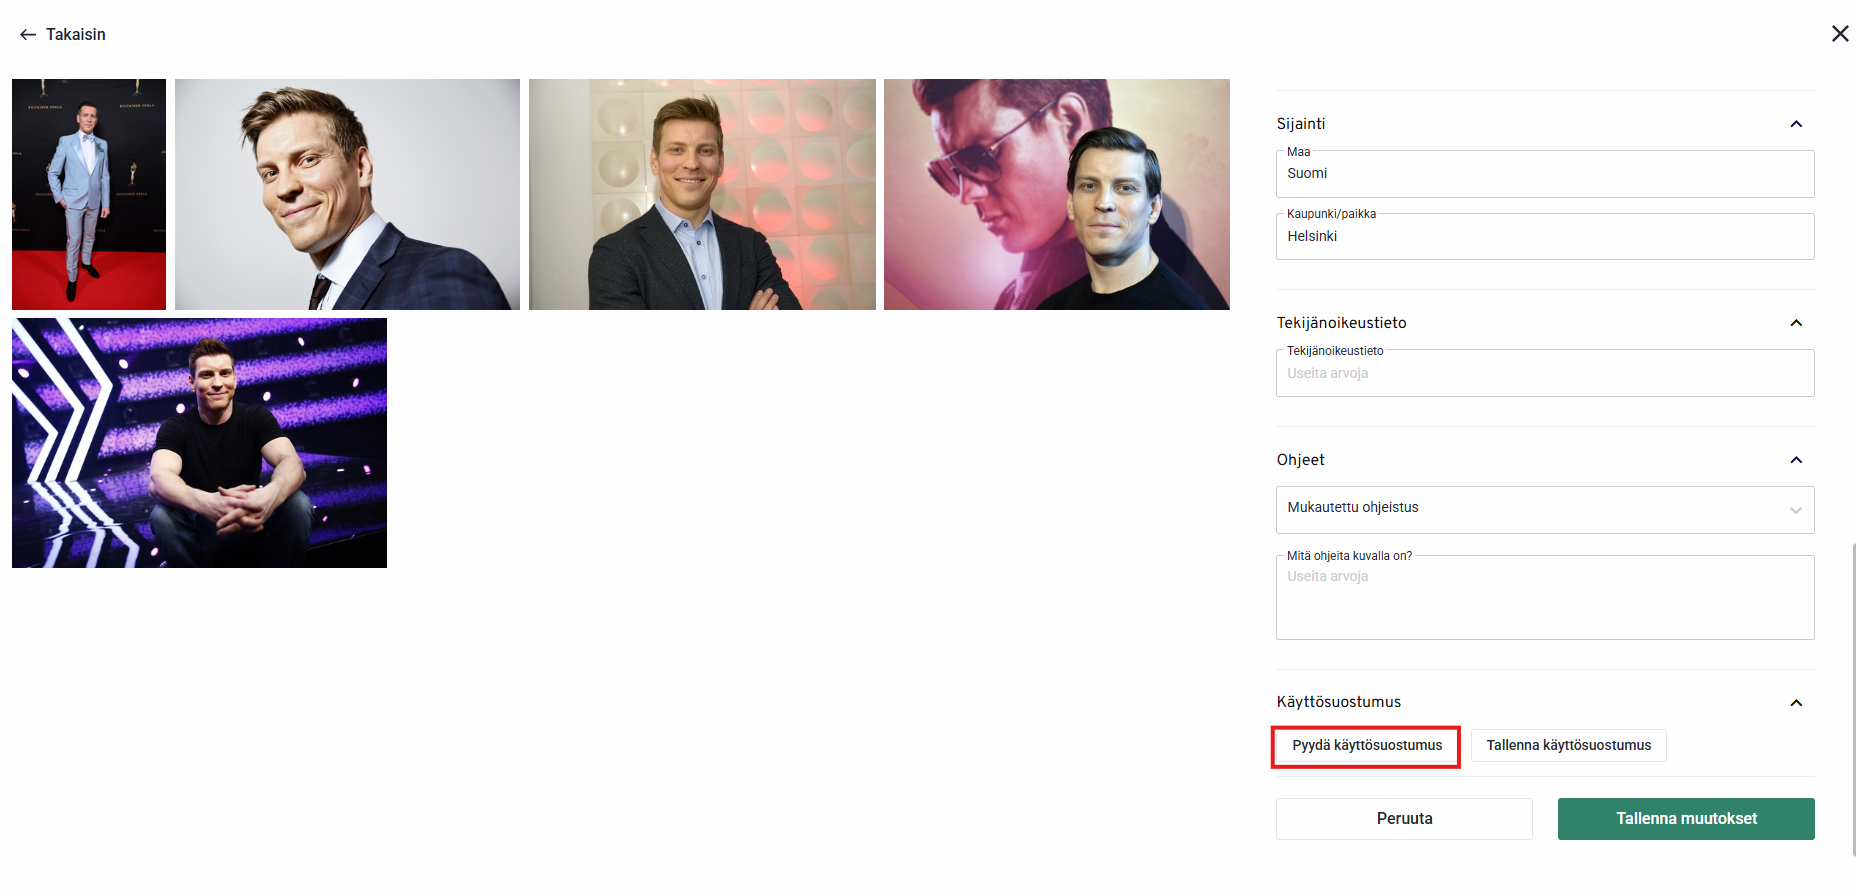Viewport: 1856px width, 890px height.
Task: Edit the Kaupunki/paikka field with Helsinki
Action: tap(1544, 237)
